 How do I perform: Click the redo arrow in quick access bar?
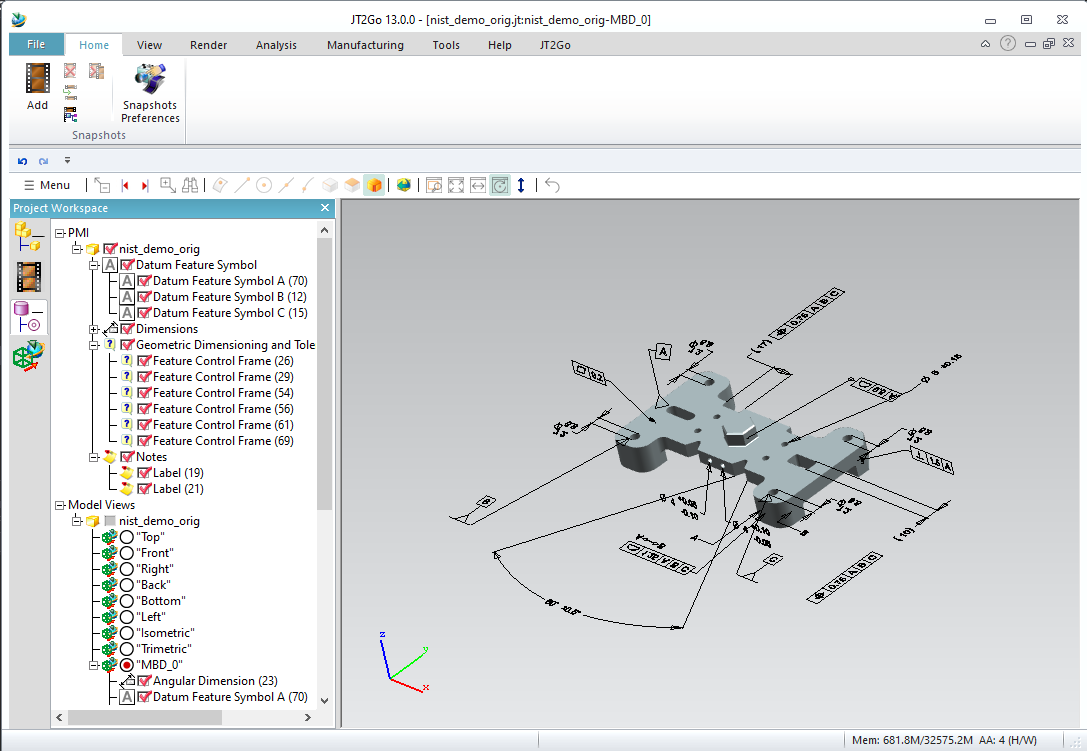tap(44, 161)
